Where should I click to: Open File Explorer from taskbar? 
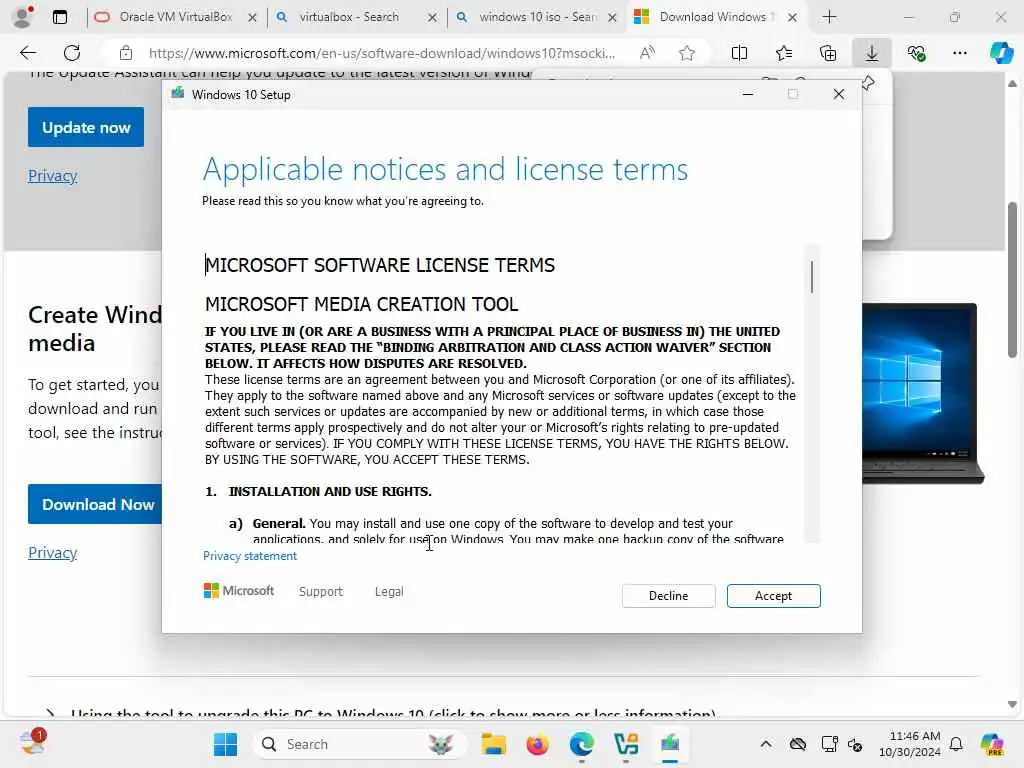[x=494, y=744]
